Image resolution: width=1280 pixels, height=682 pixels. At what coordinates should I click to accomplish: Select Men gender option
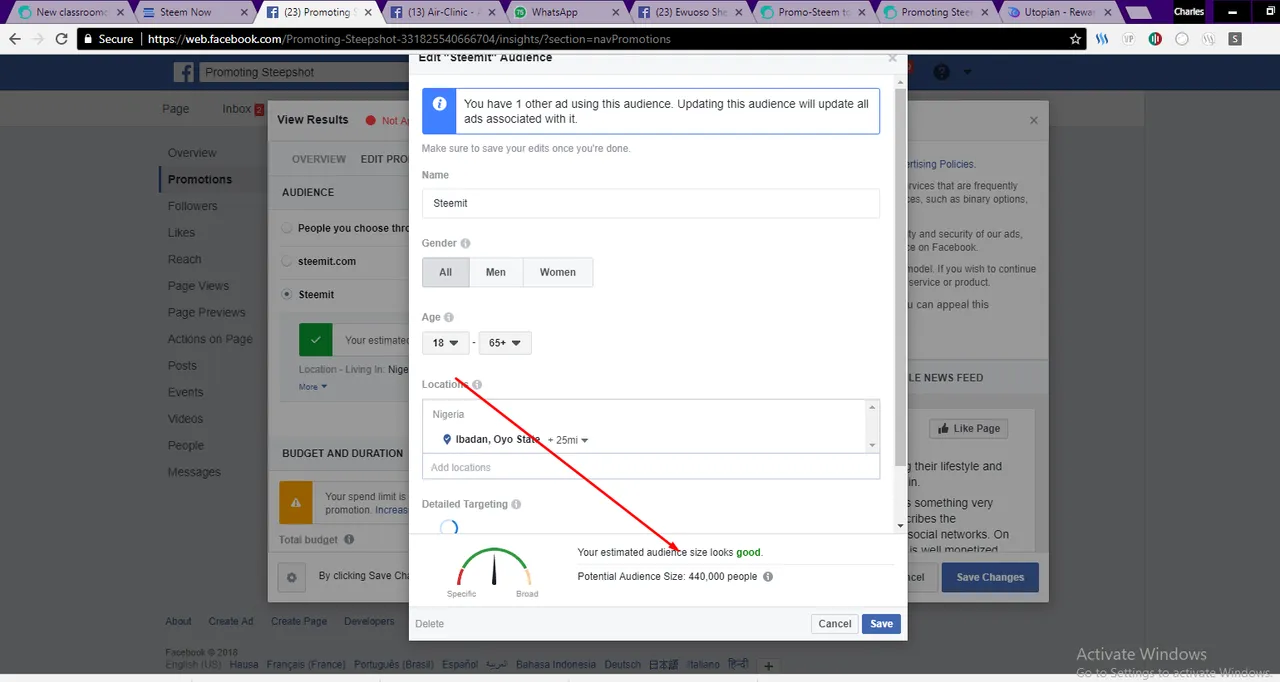point(496,272)
